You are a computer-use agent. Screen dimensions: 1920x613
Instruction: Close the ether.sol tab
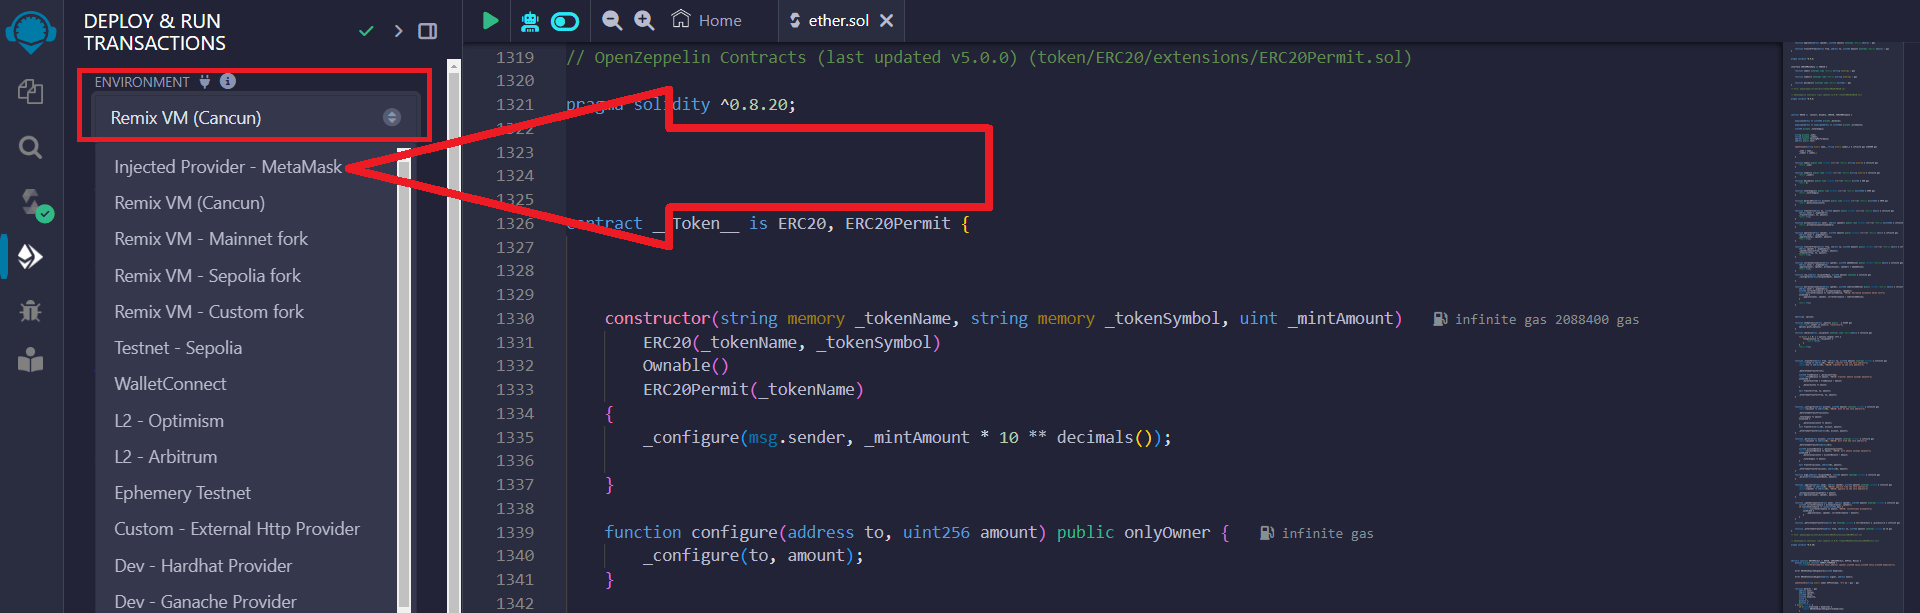point(886,20)
